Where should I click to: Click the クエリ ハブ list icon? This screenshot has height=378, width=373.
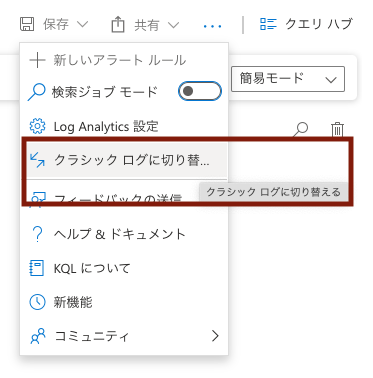point(268,24)
